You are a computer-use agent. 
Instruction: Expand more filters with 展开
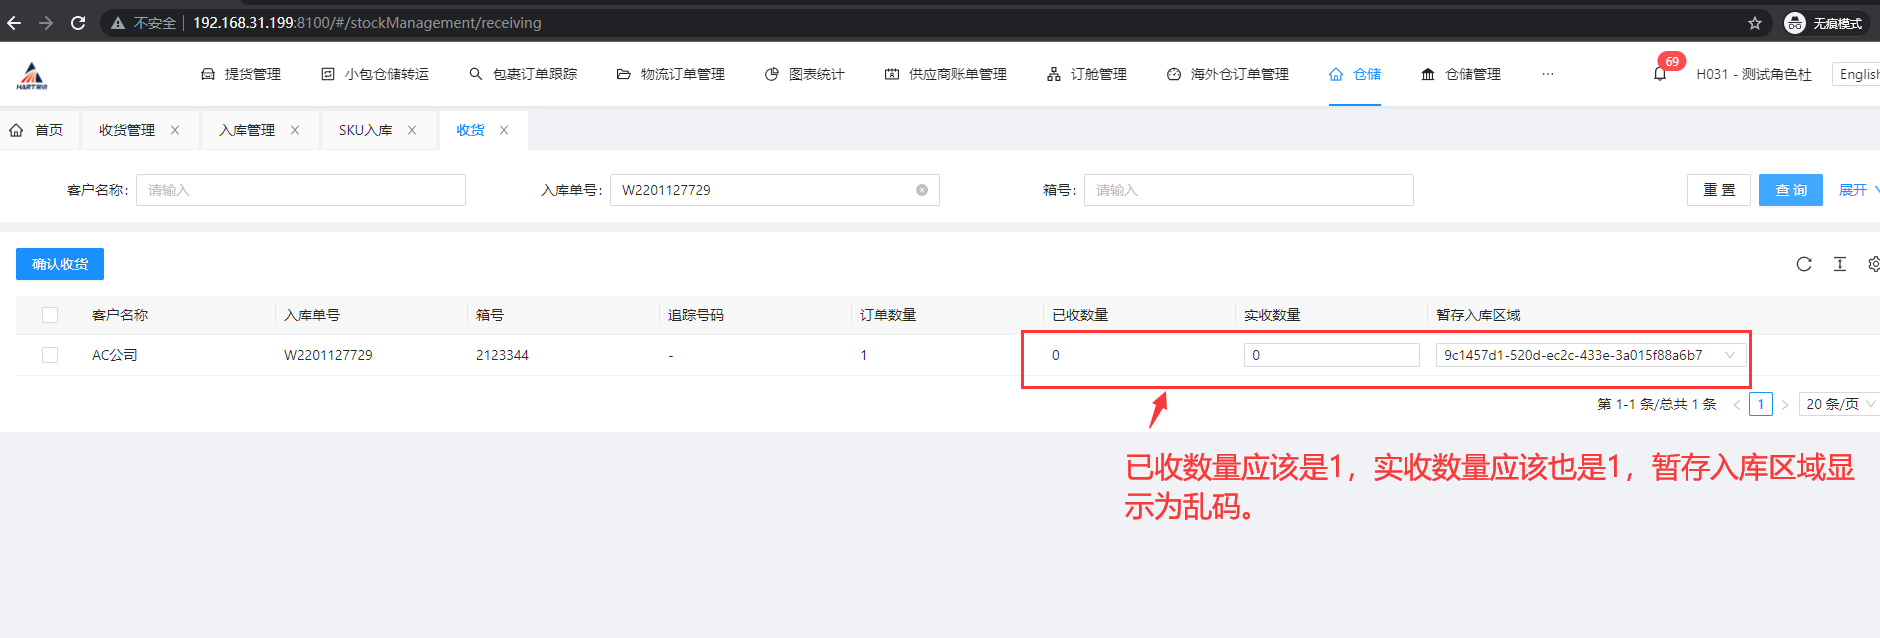click(1856, 190)
